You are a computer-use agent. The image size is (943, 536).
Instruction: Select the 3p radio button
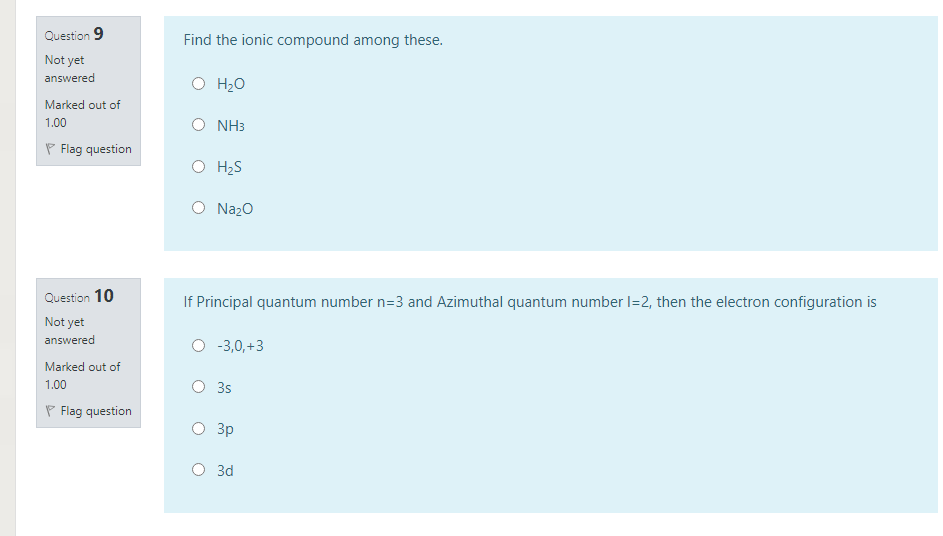point(198,428)
